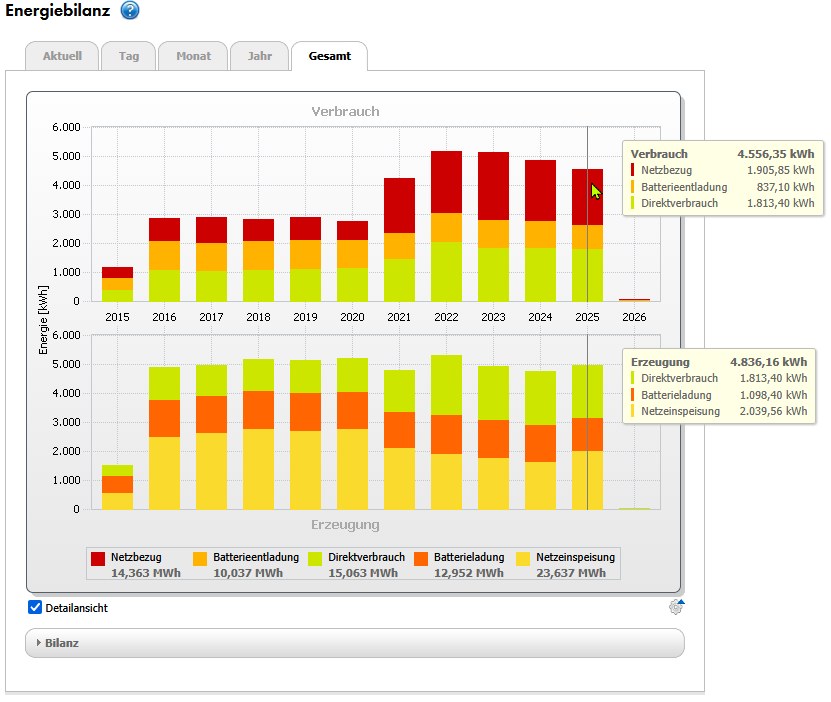Viewport: 831px width, 702px height.
Task: Click the 2021 red Netzbezug bar segment
Action: 399,205
